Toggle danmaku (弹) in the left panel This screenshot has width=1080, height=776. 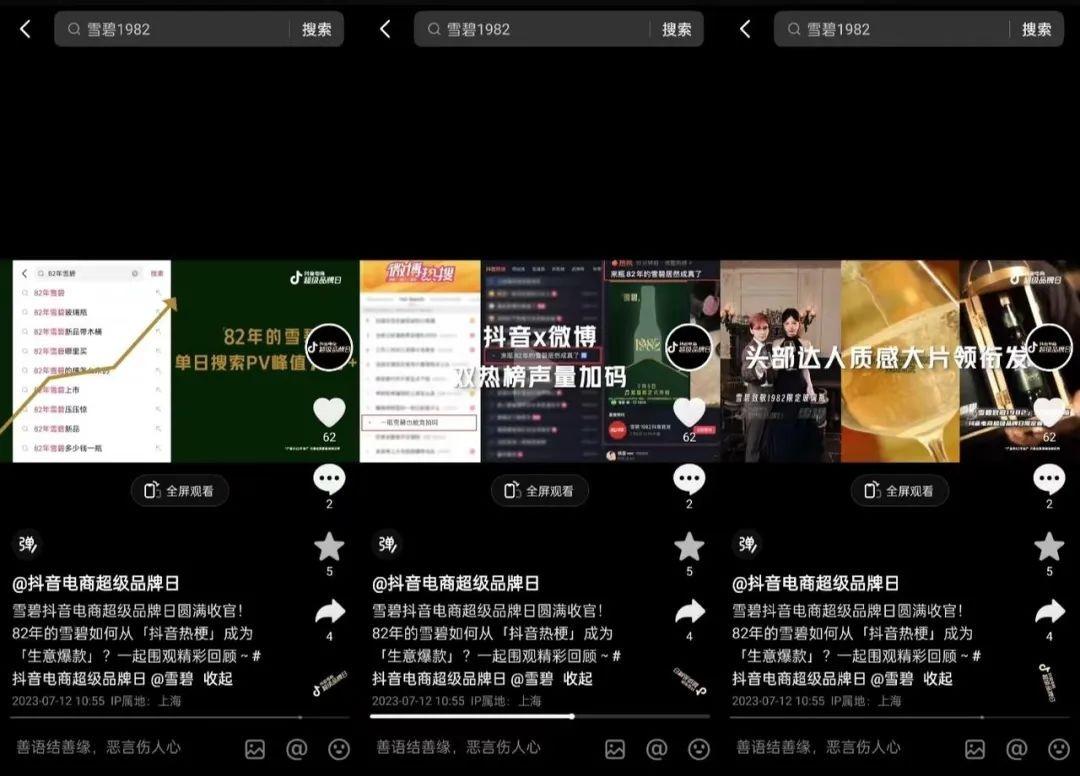[26, 544]
